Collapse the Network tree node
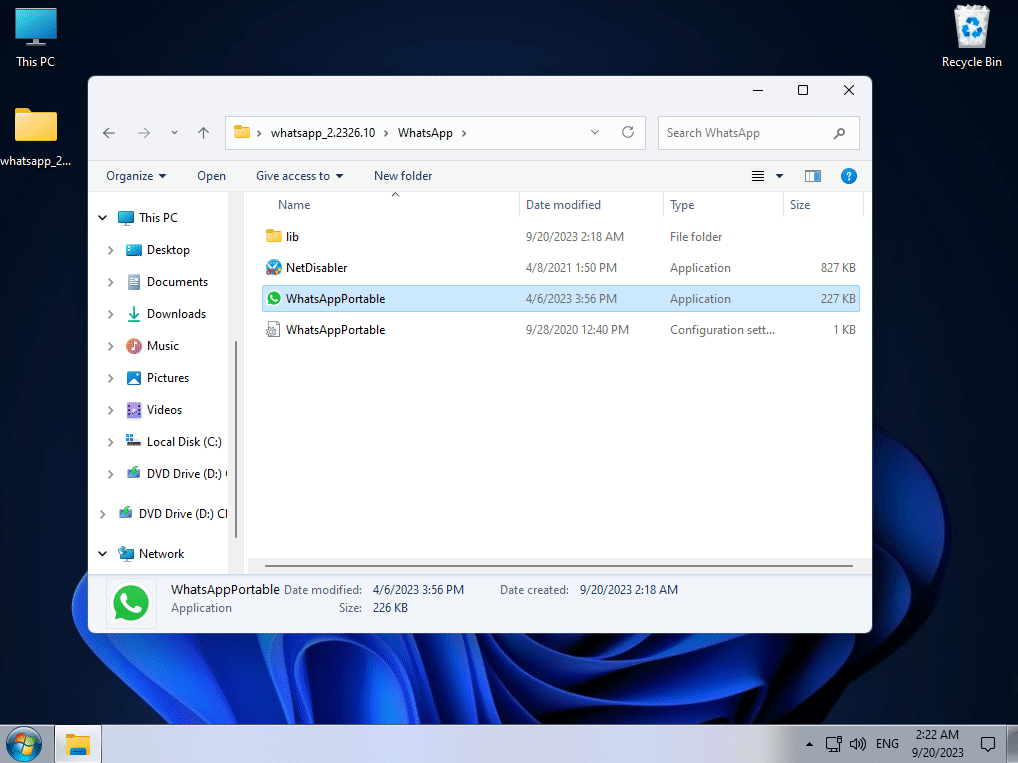 pyautogui.click(x=103, y=554)
